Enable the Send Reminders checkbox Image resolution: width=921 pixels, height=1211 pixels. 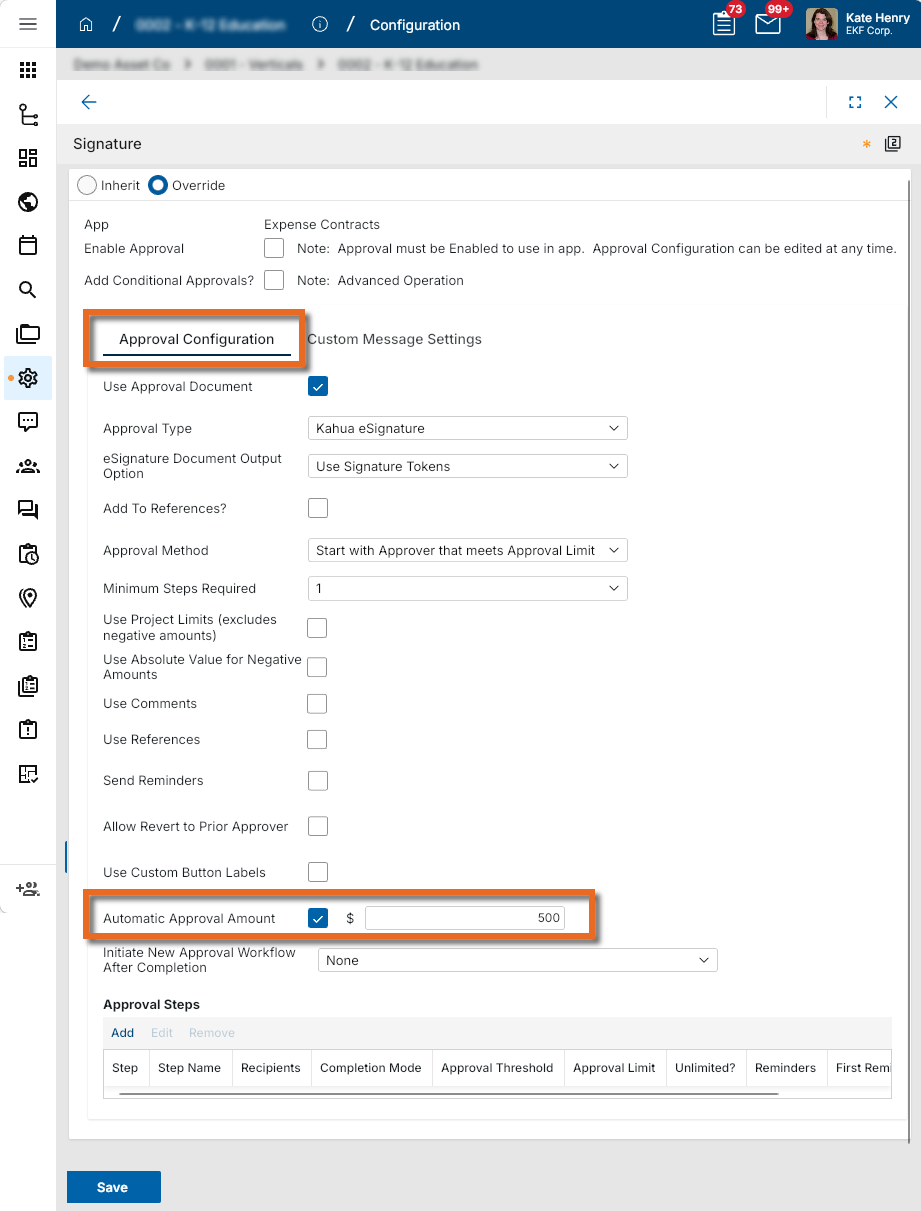pyautogui.click(x=317, y=781)
